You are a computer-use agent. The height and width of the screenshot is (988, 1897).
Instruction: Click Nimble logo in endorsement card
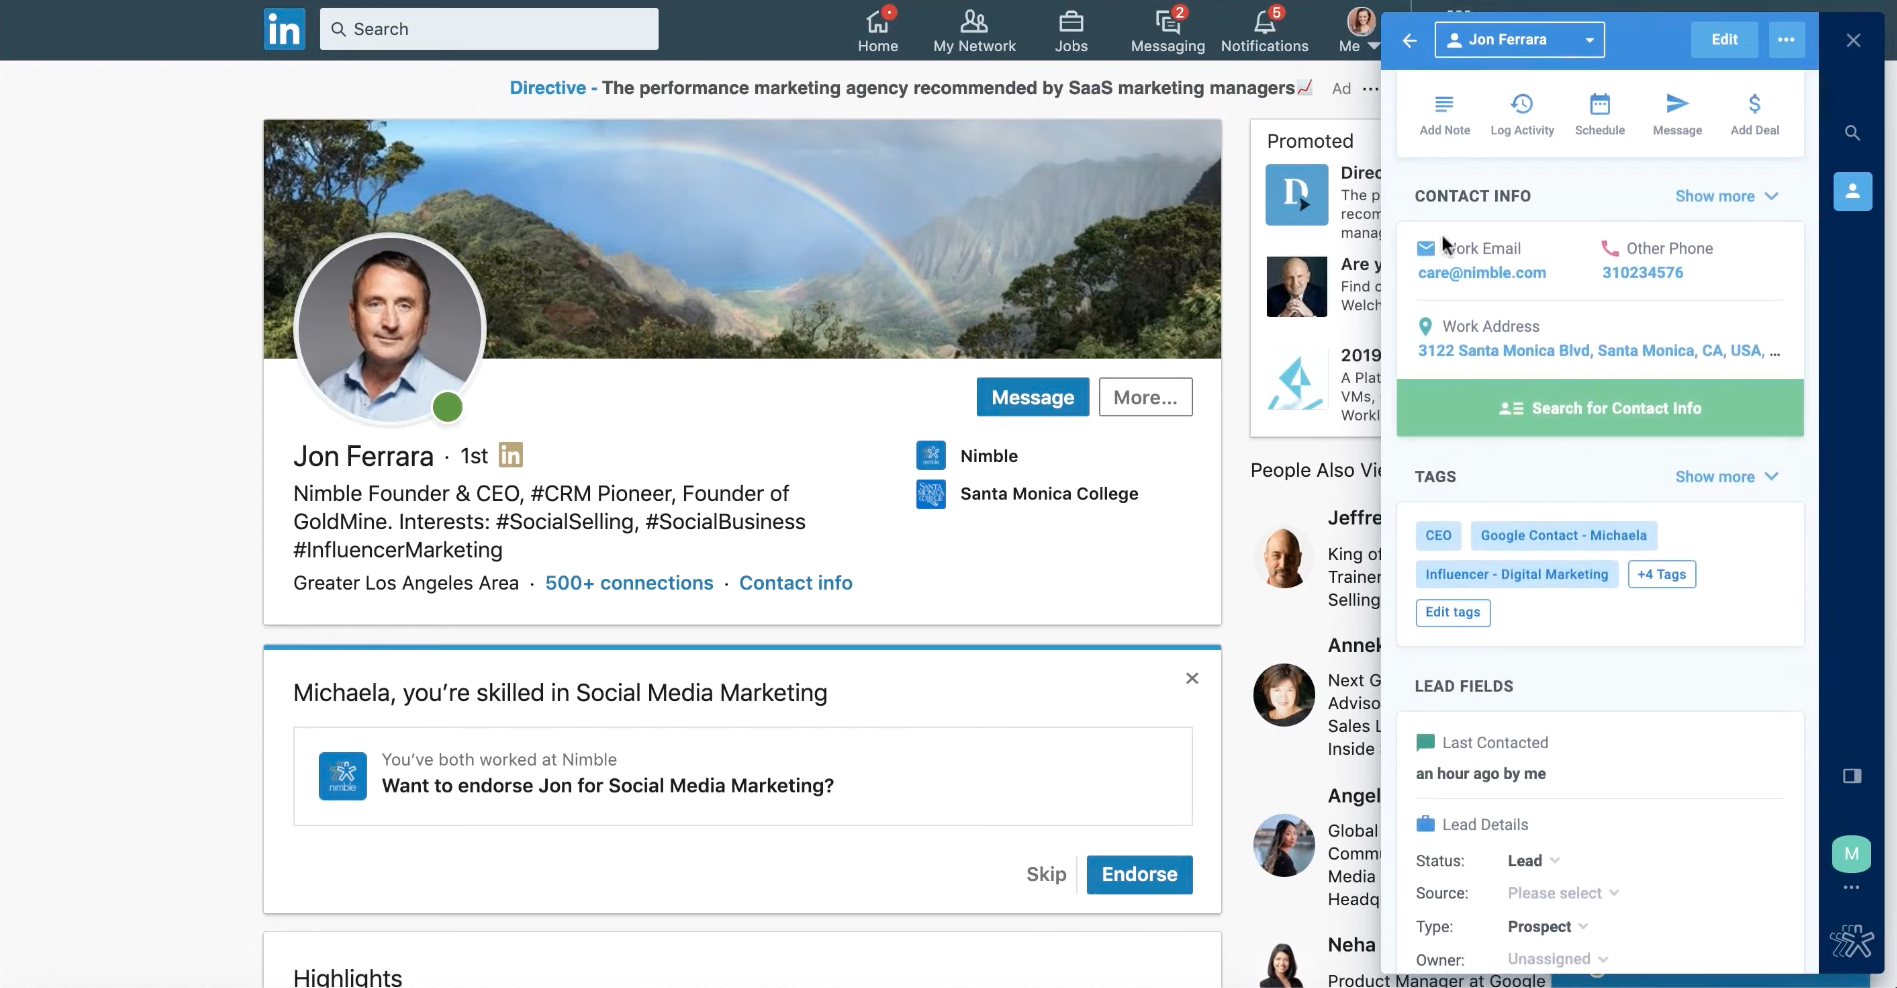[342, 776]
